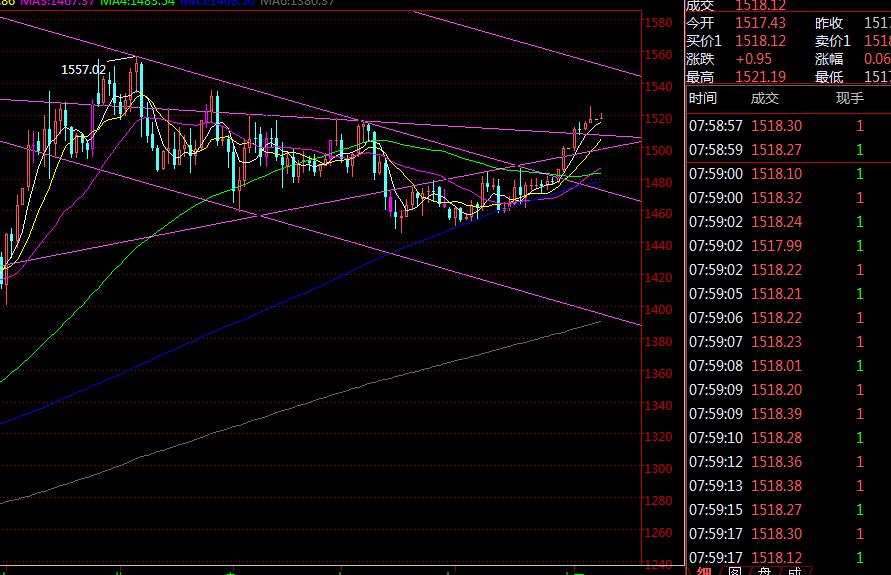Open the 成 tab
Viewport: 891px width, 575px height.
click(794, 570)
